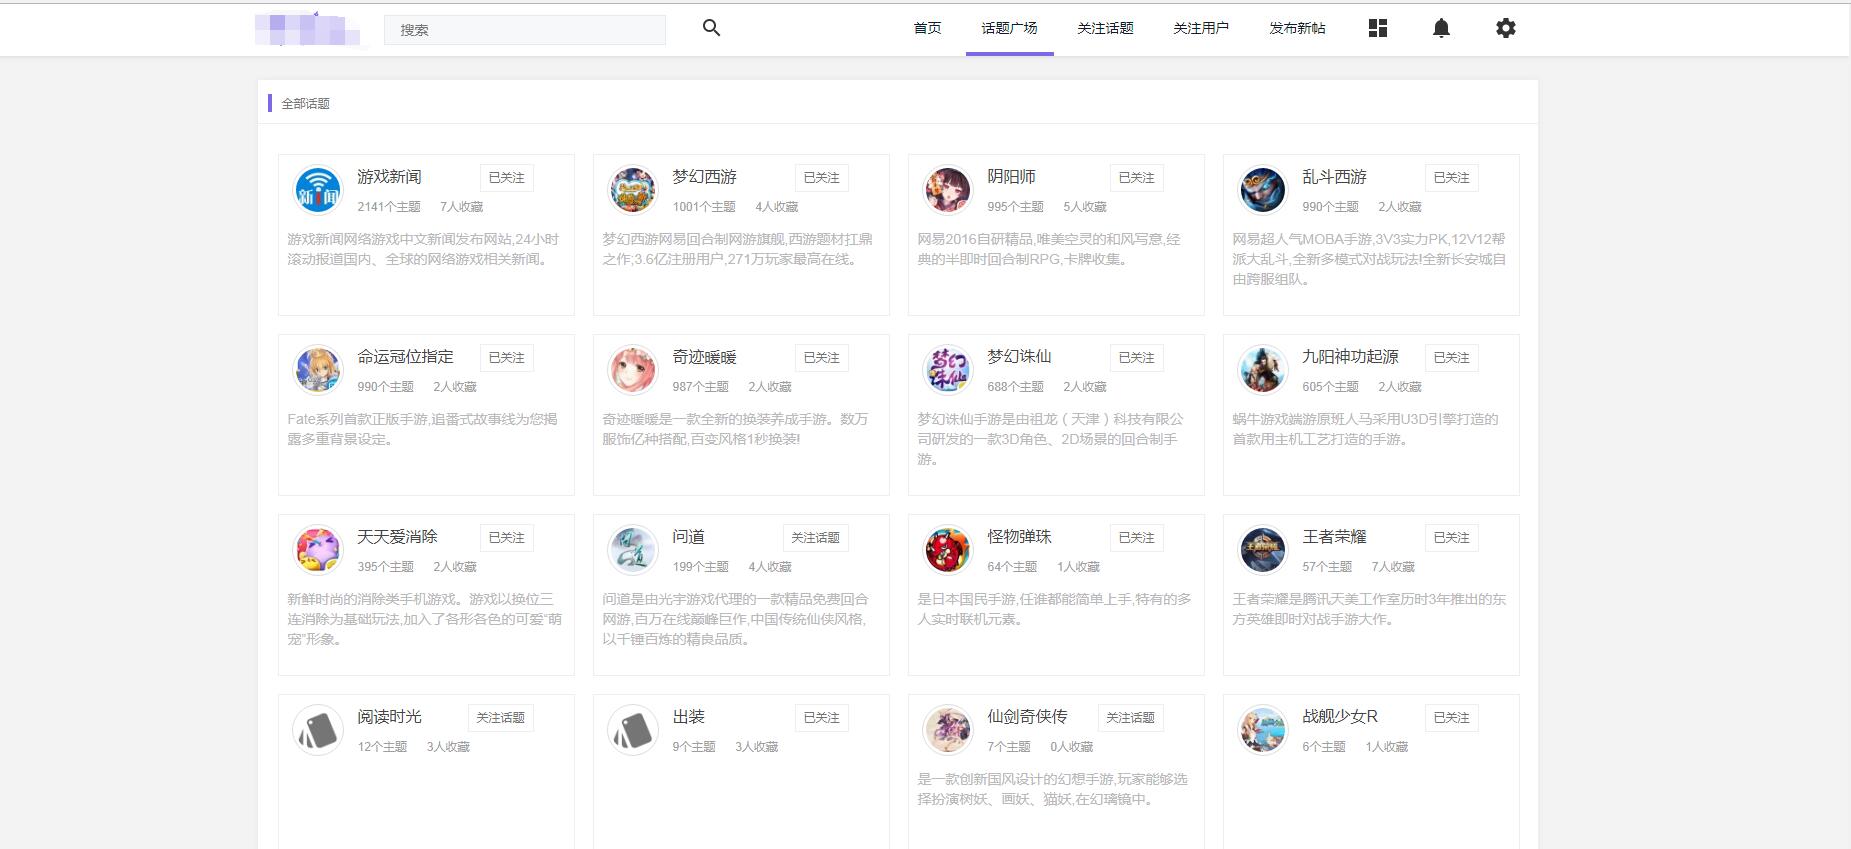Open the 游戏新闻 topic title

[389, 177]
